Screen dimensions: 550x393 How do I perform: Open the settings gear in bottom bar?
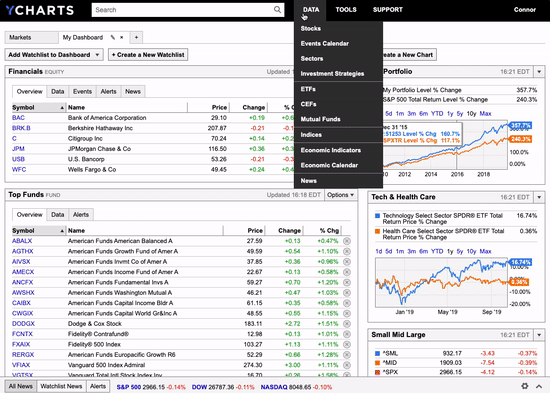[x=524, y=386]
